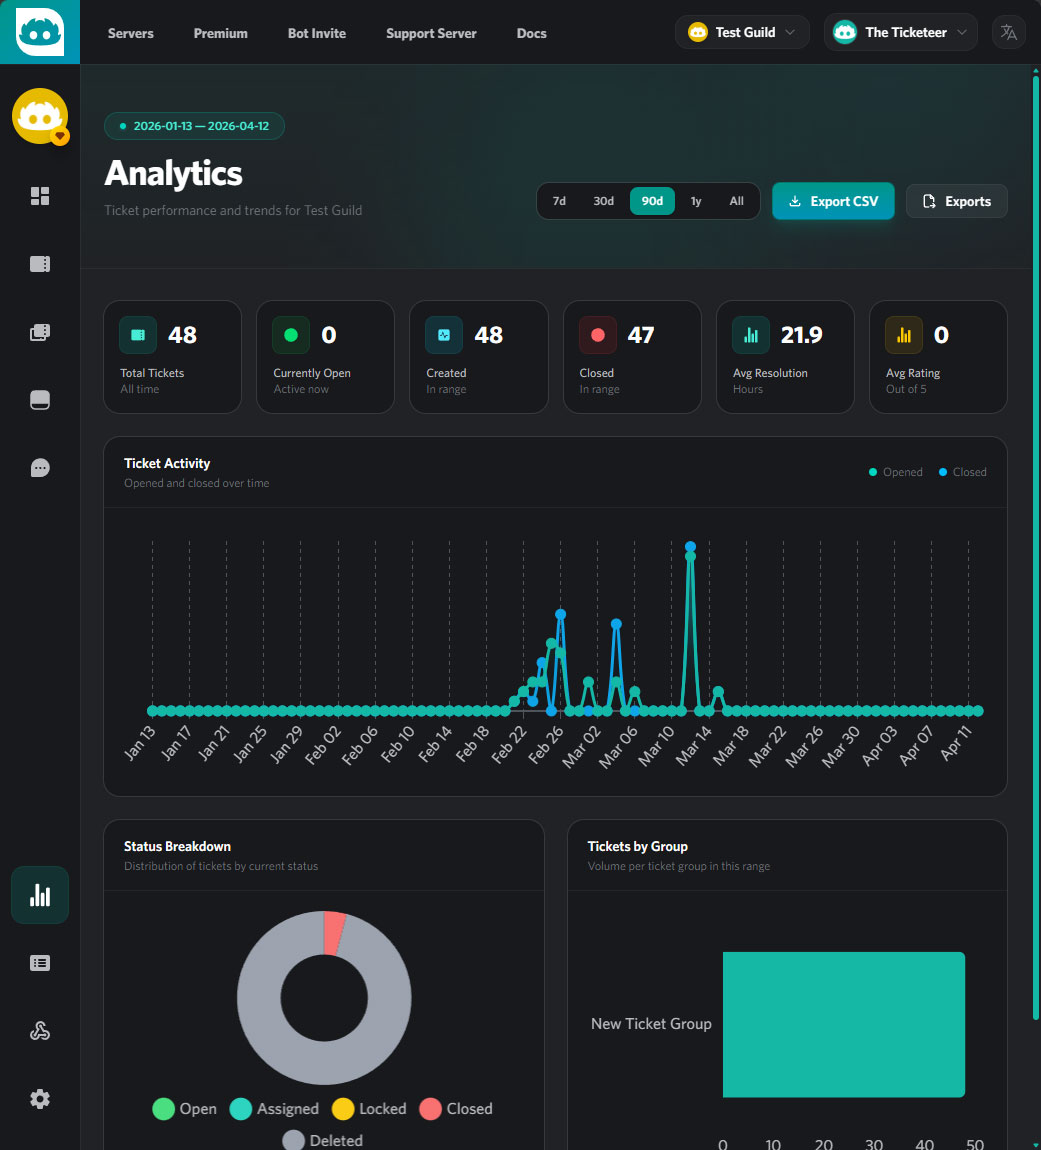Select the All time range option
Viewport: 1041px width, 1150px height.
click(736, 200)
